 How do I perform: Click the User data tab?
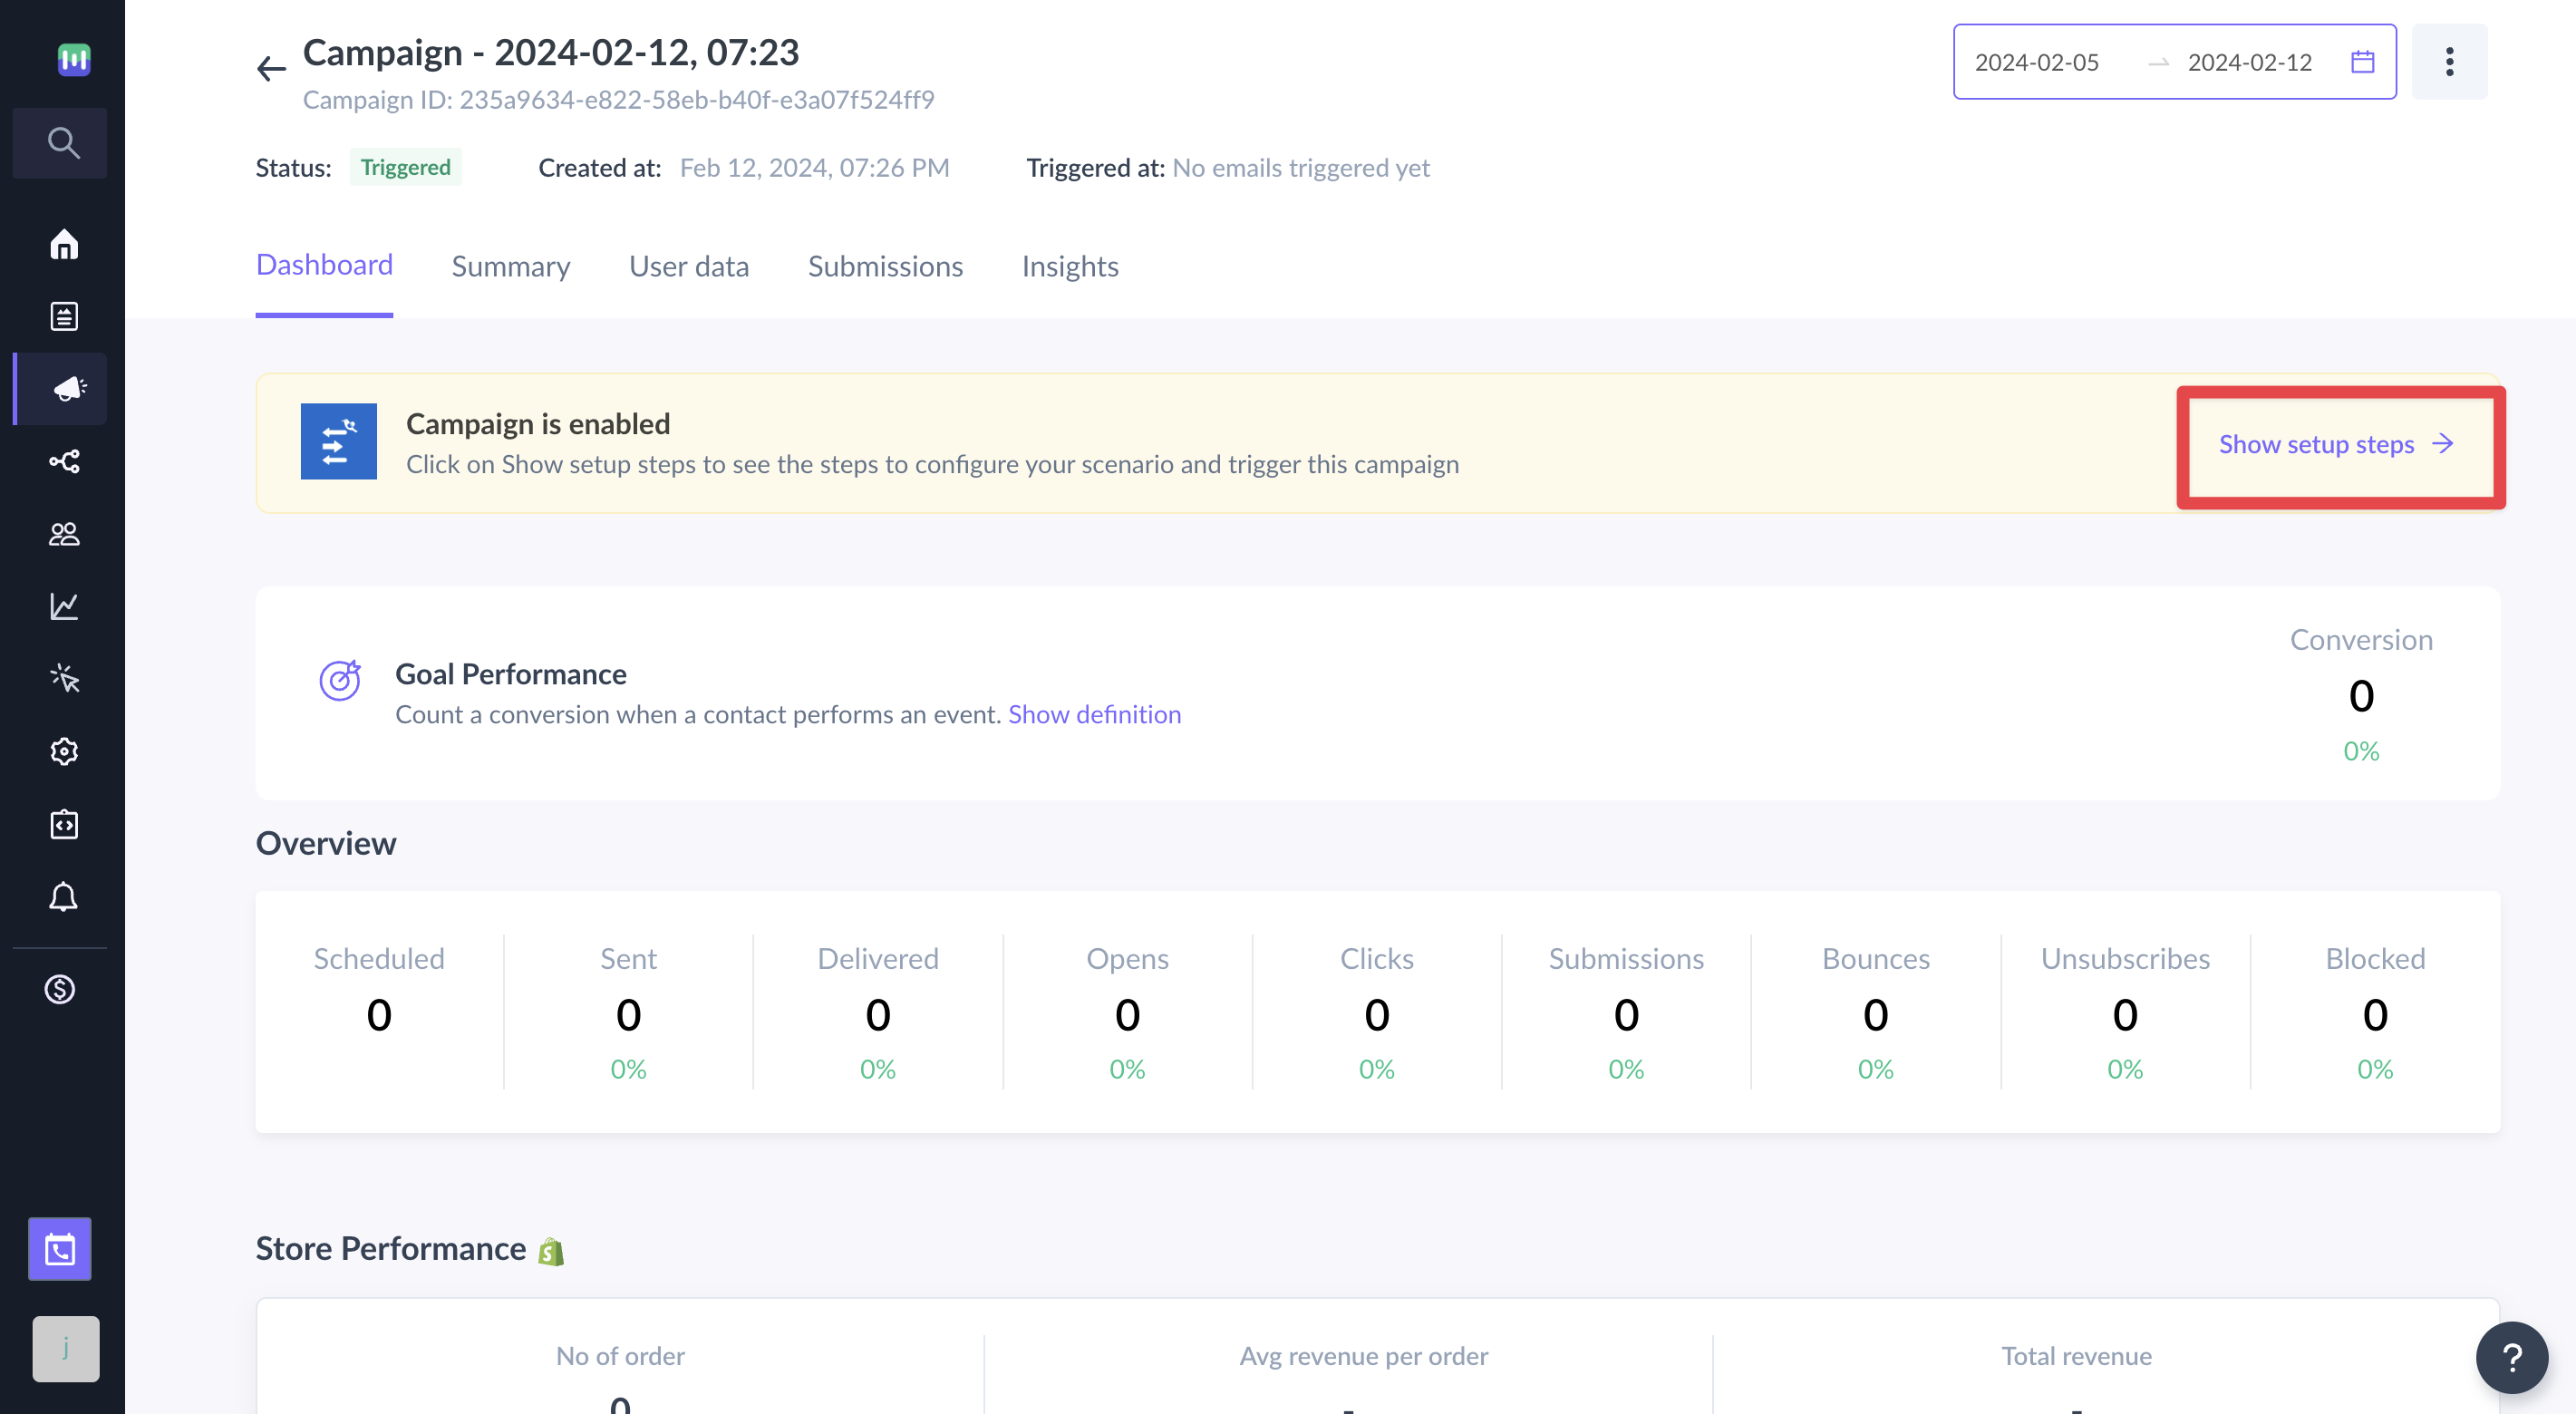(689, 266)
